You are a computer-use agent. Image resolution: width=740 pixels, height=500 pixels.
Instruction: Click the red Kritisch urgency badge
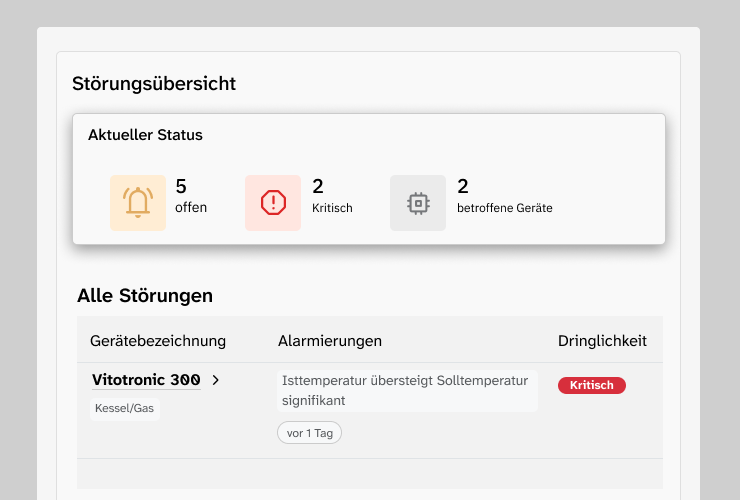pyautogui.click(x=592, y=385)
